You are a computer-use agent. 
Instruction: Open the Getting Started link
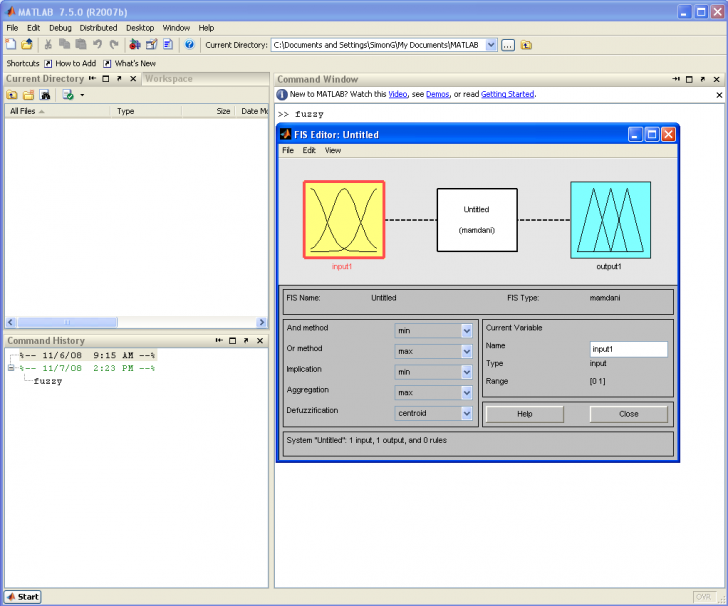(507, 94)
